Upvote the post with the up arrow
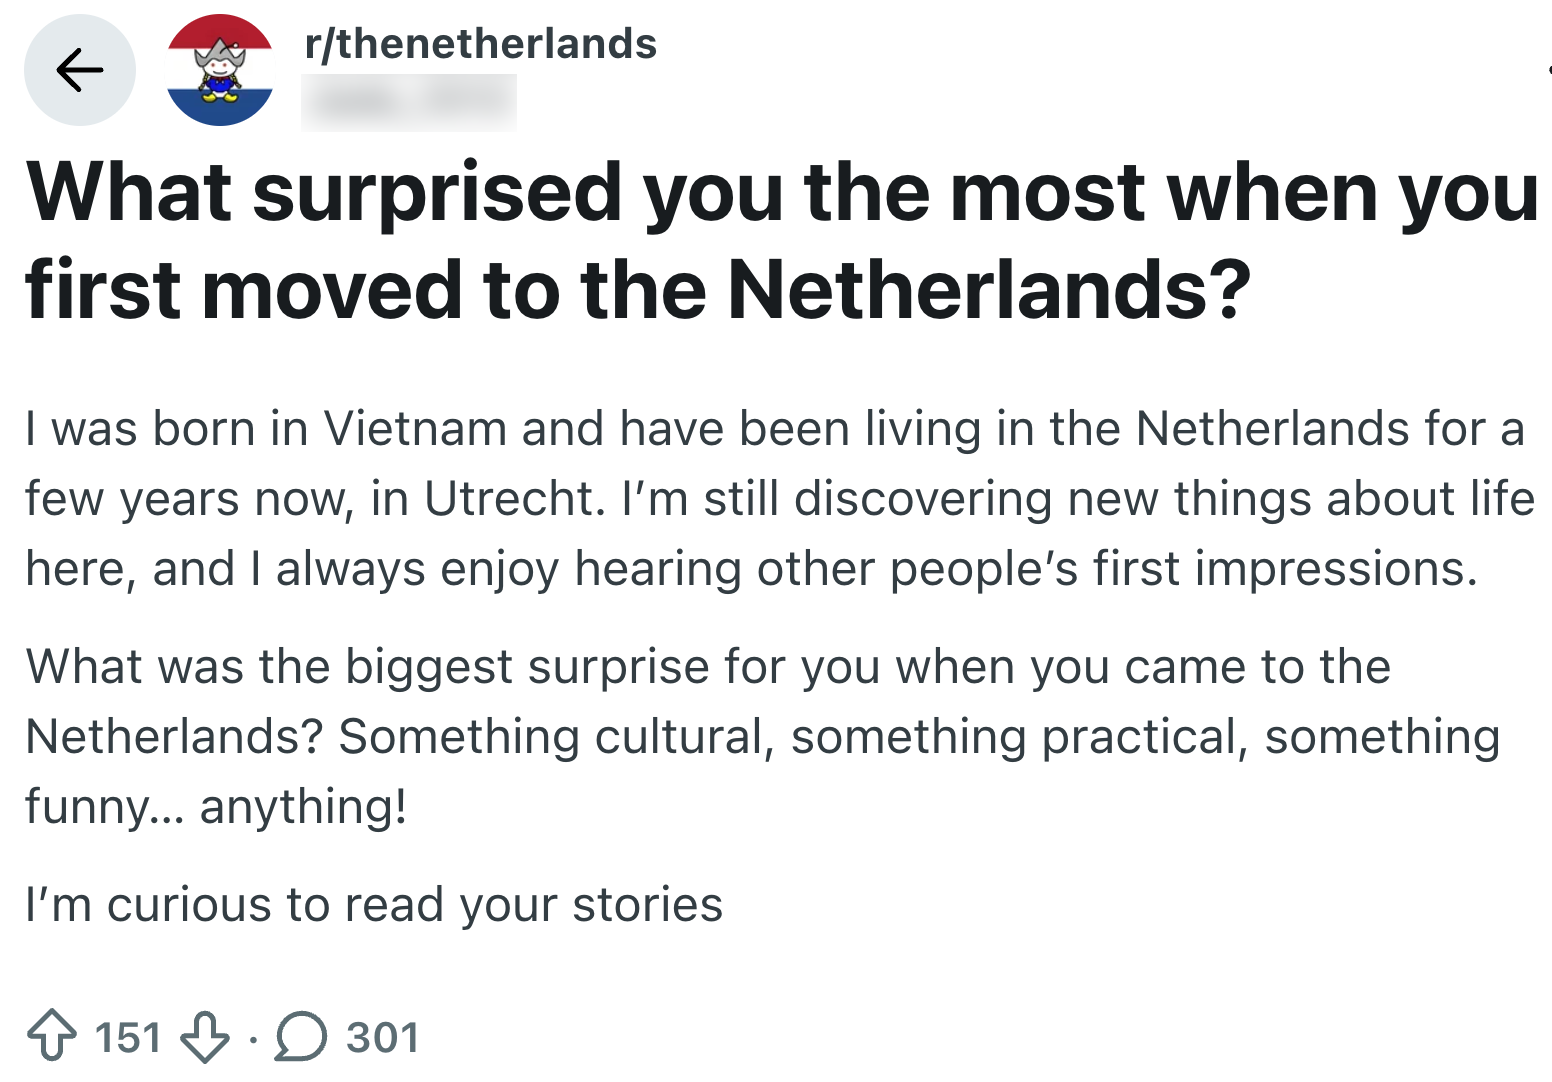This screenshot has width=1552, height=1082. point(52,1036)
